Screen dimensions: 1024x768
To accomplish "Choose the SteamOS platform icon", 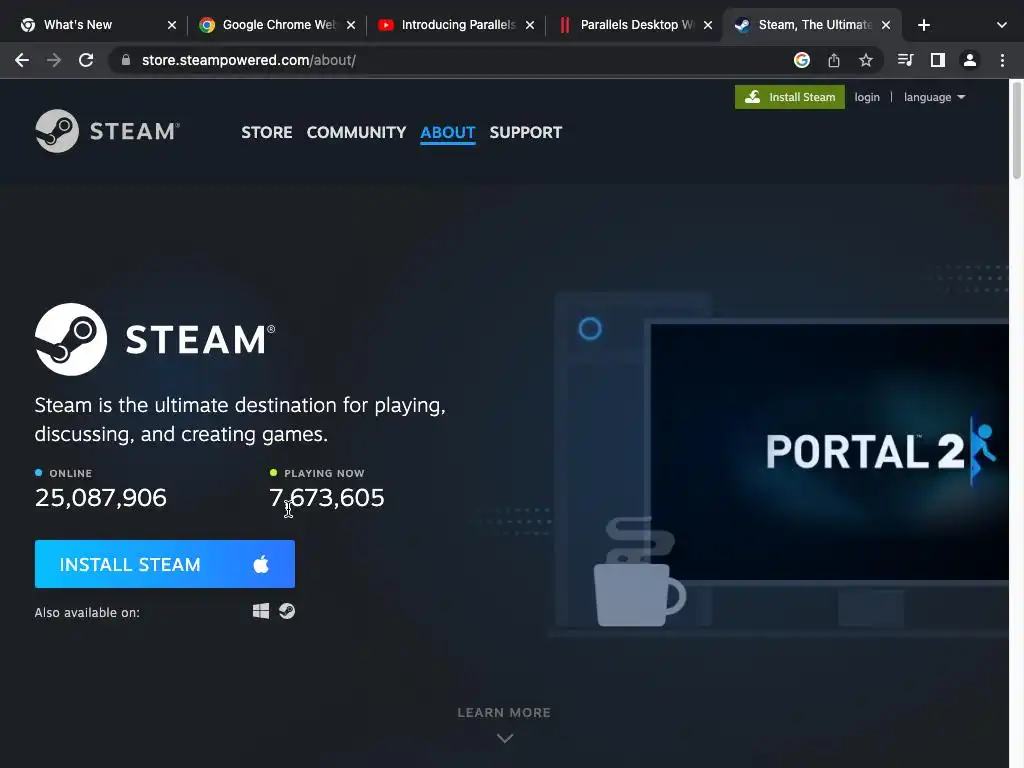I will click(287, 611).
